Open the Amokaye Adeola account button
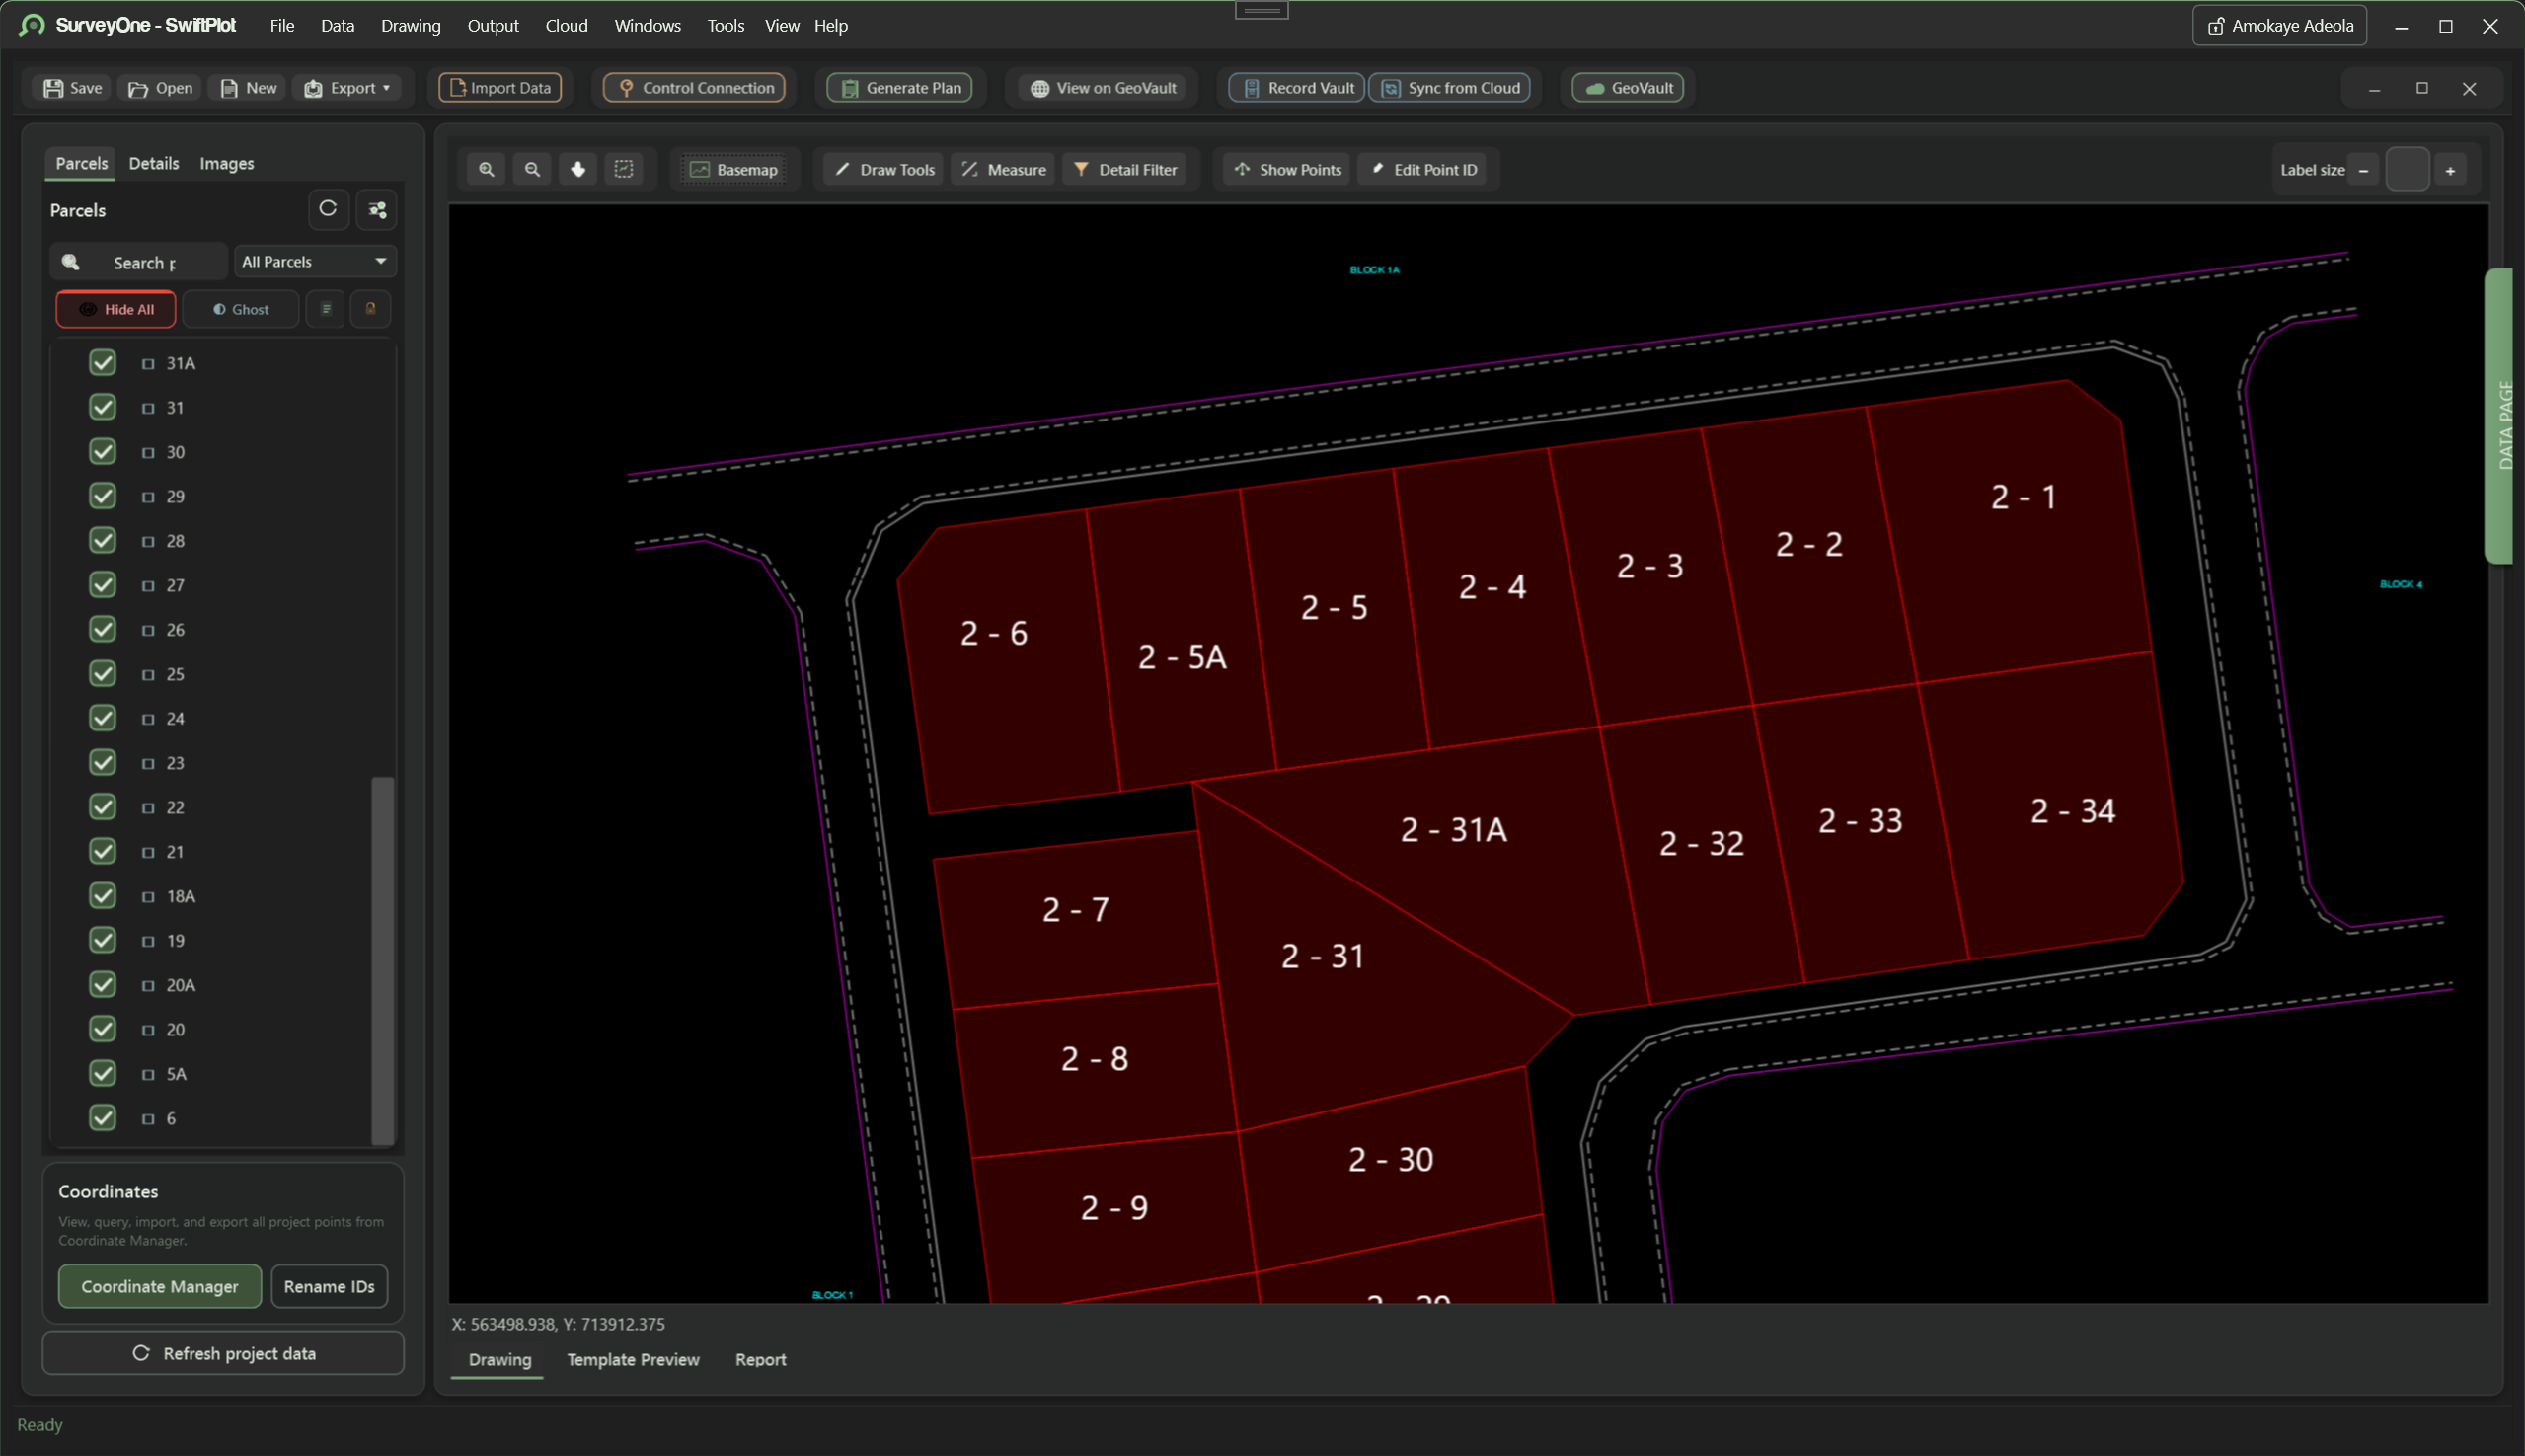2525x1456 pixels. 2280,26
